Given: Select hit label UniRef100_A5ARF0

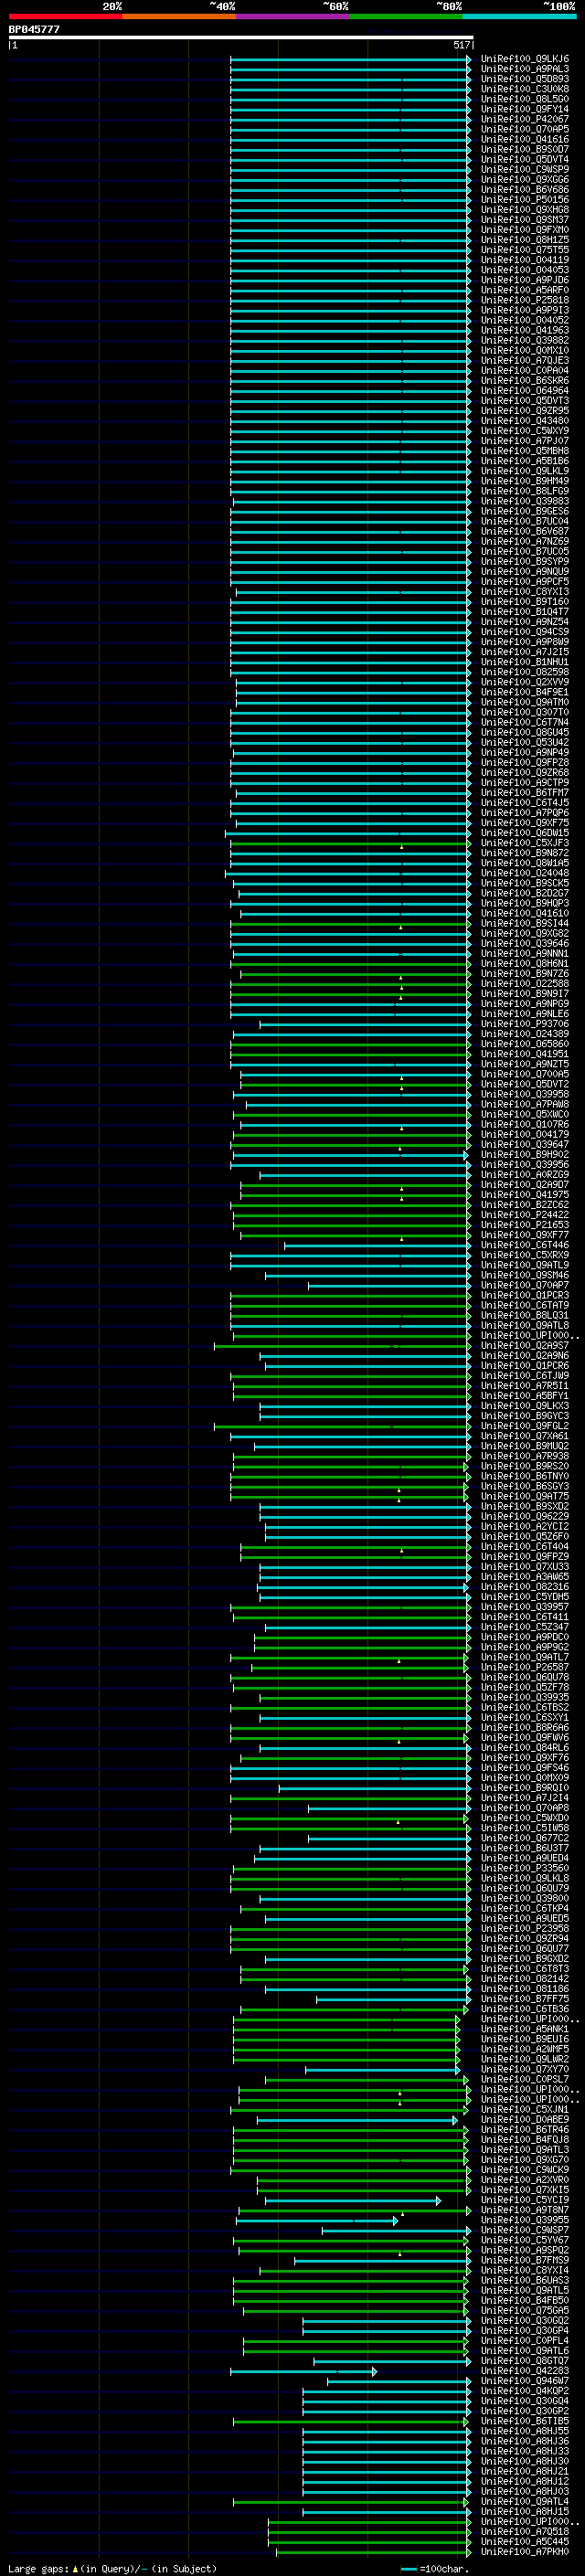Looking at the screenshot, I should click(524, 290).
